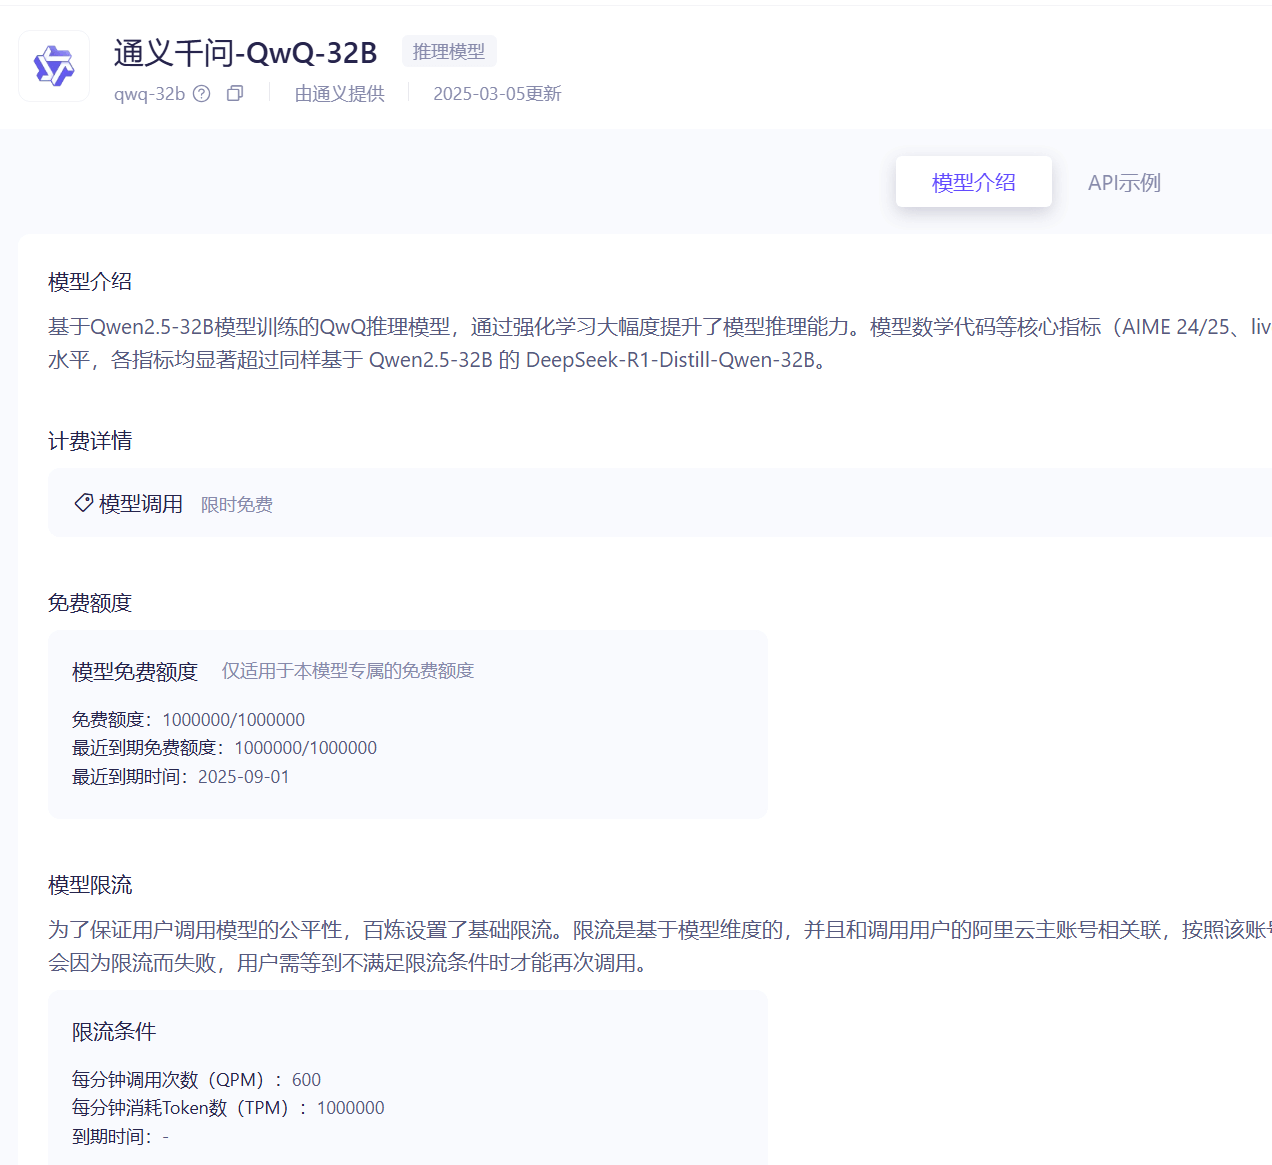The height and width of the screenshot is (1165, 1272).
Task: Click the 到期时间 row under 限流条件
Action: 120,1137
